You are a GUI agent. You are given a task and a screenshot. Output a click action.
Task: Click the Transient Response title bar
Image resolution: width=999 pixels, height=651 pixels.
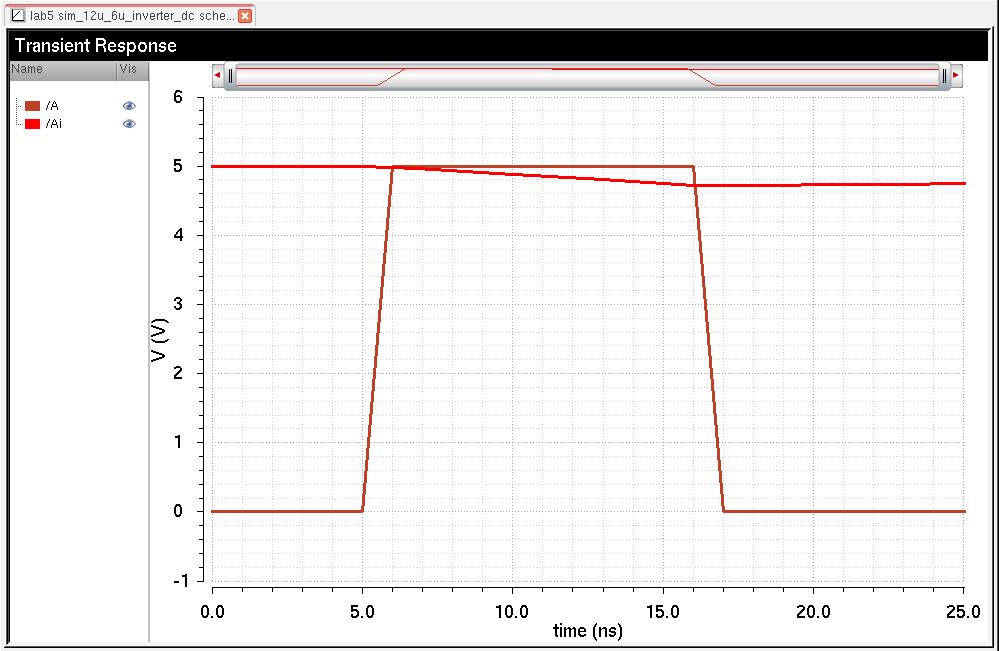click(500, 46)
